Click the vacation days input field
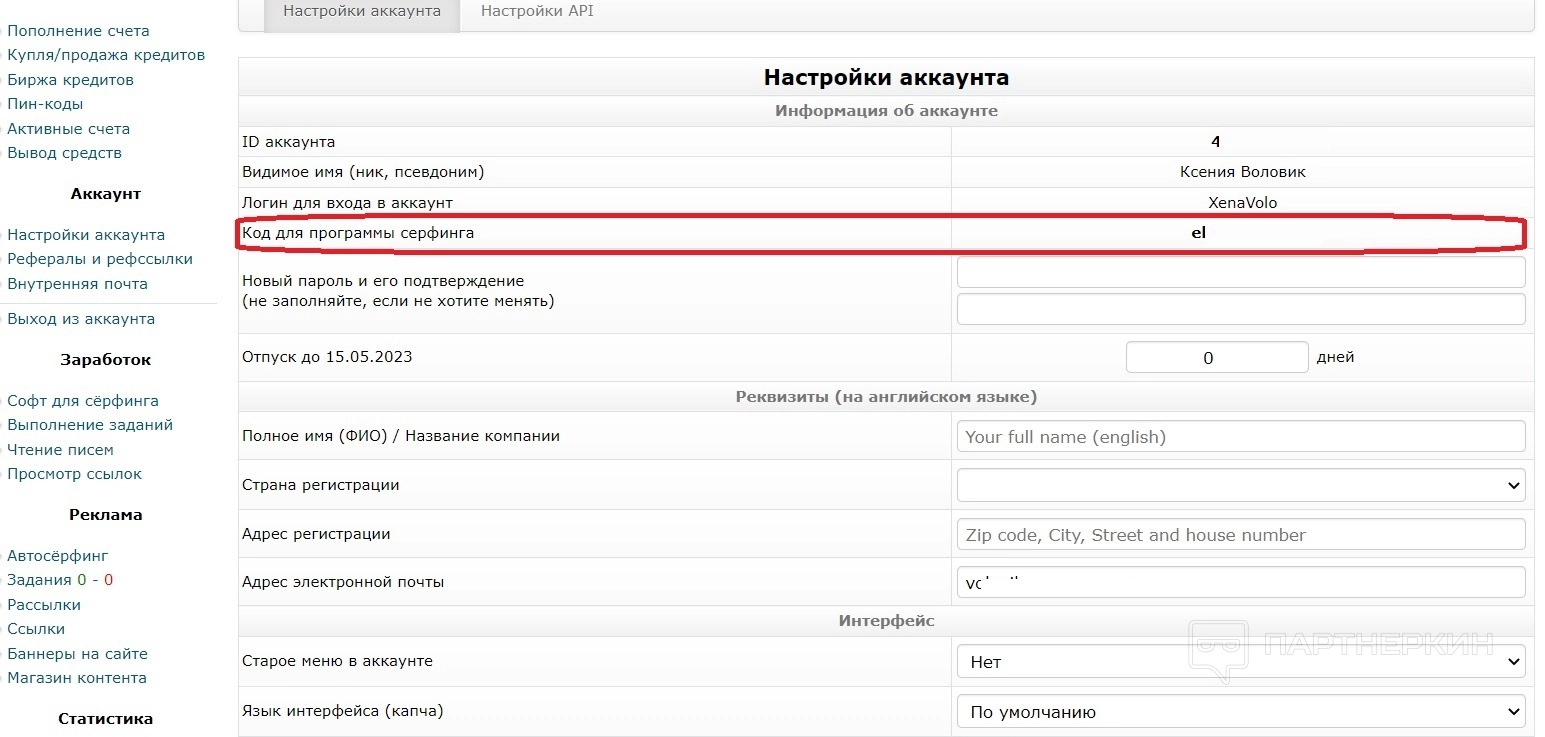 click(1217, 357)
